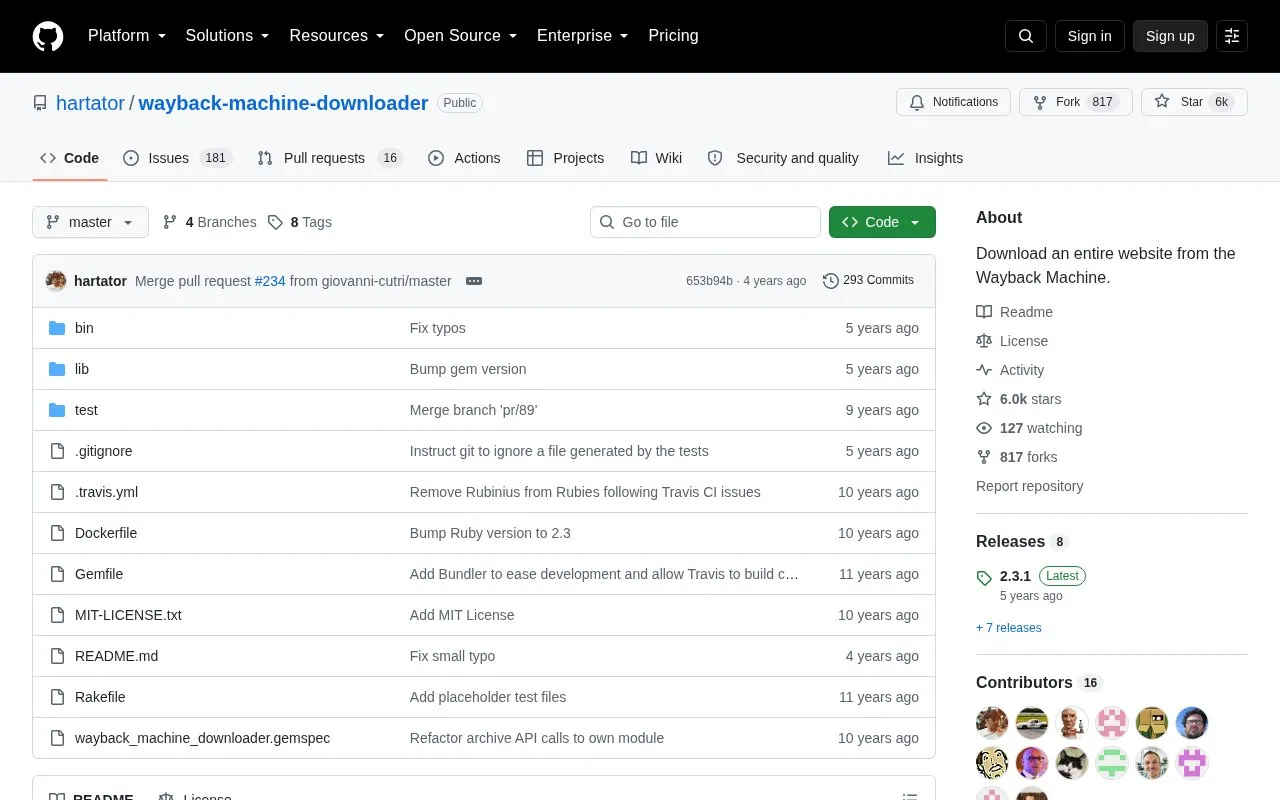
Task: Click the GitHub logo home icon
Action: point(48,36)
